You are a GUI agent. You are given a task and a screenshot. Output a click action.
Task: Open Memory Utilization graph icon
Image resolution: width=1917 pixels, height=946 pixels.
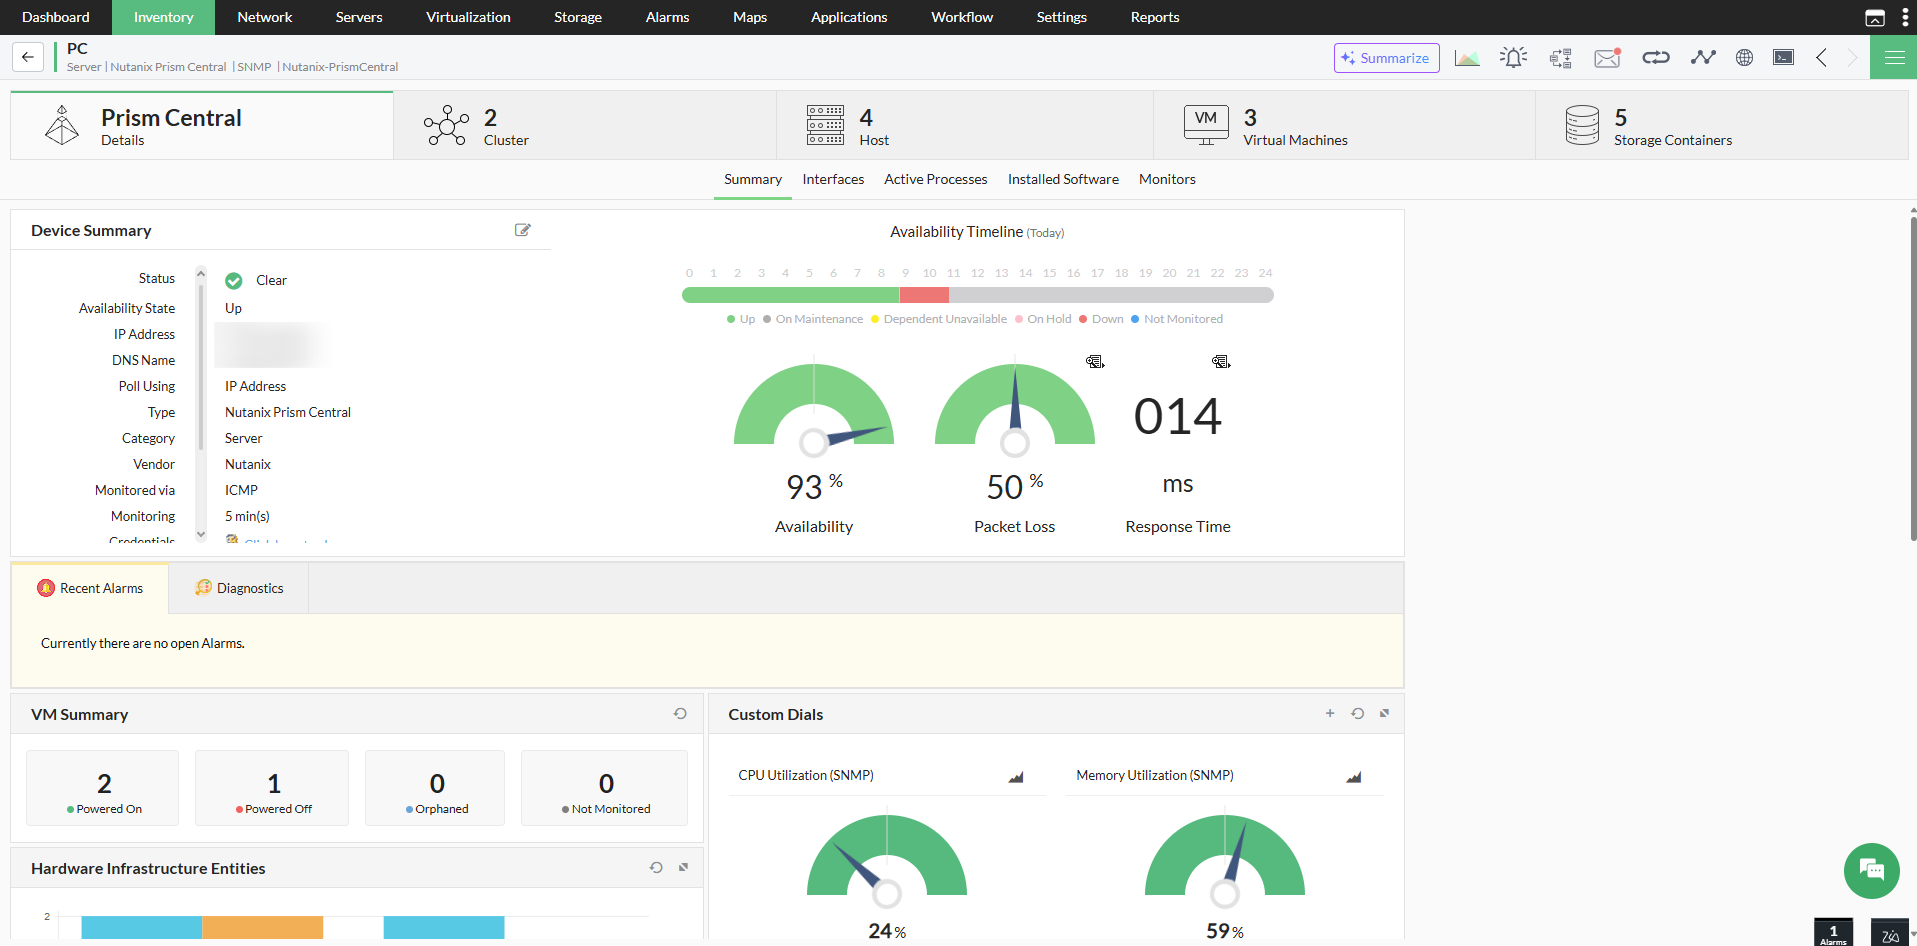tap(1354, 777)
